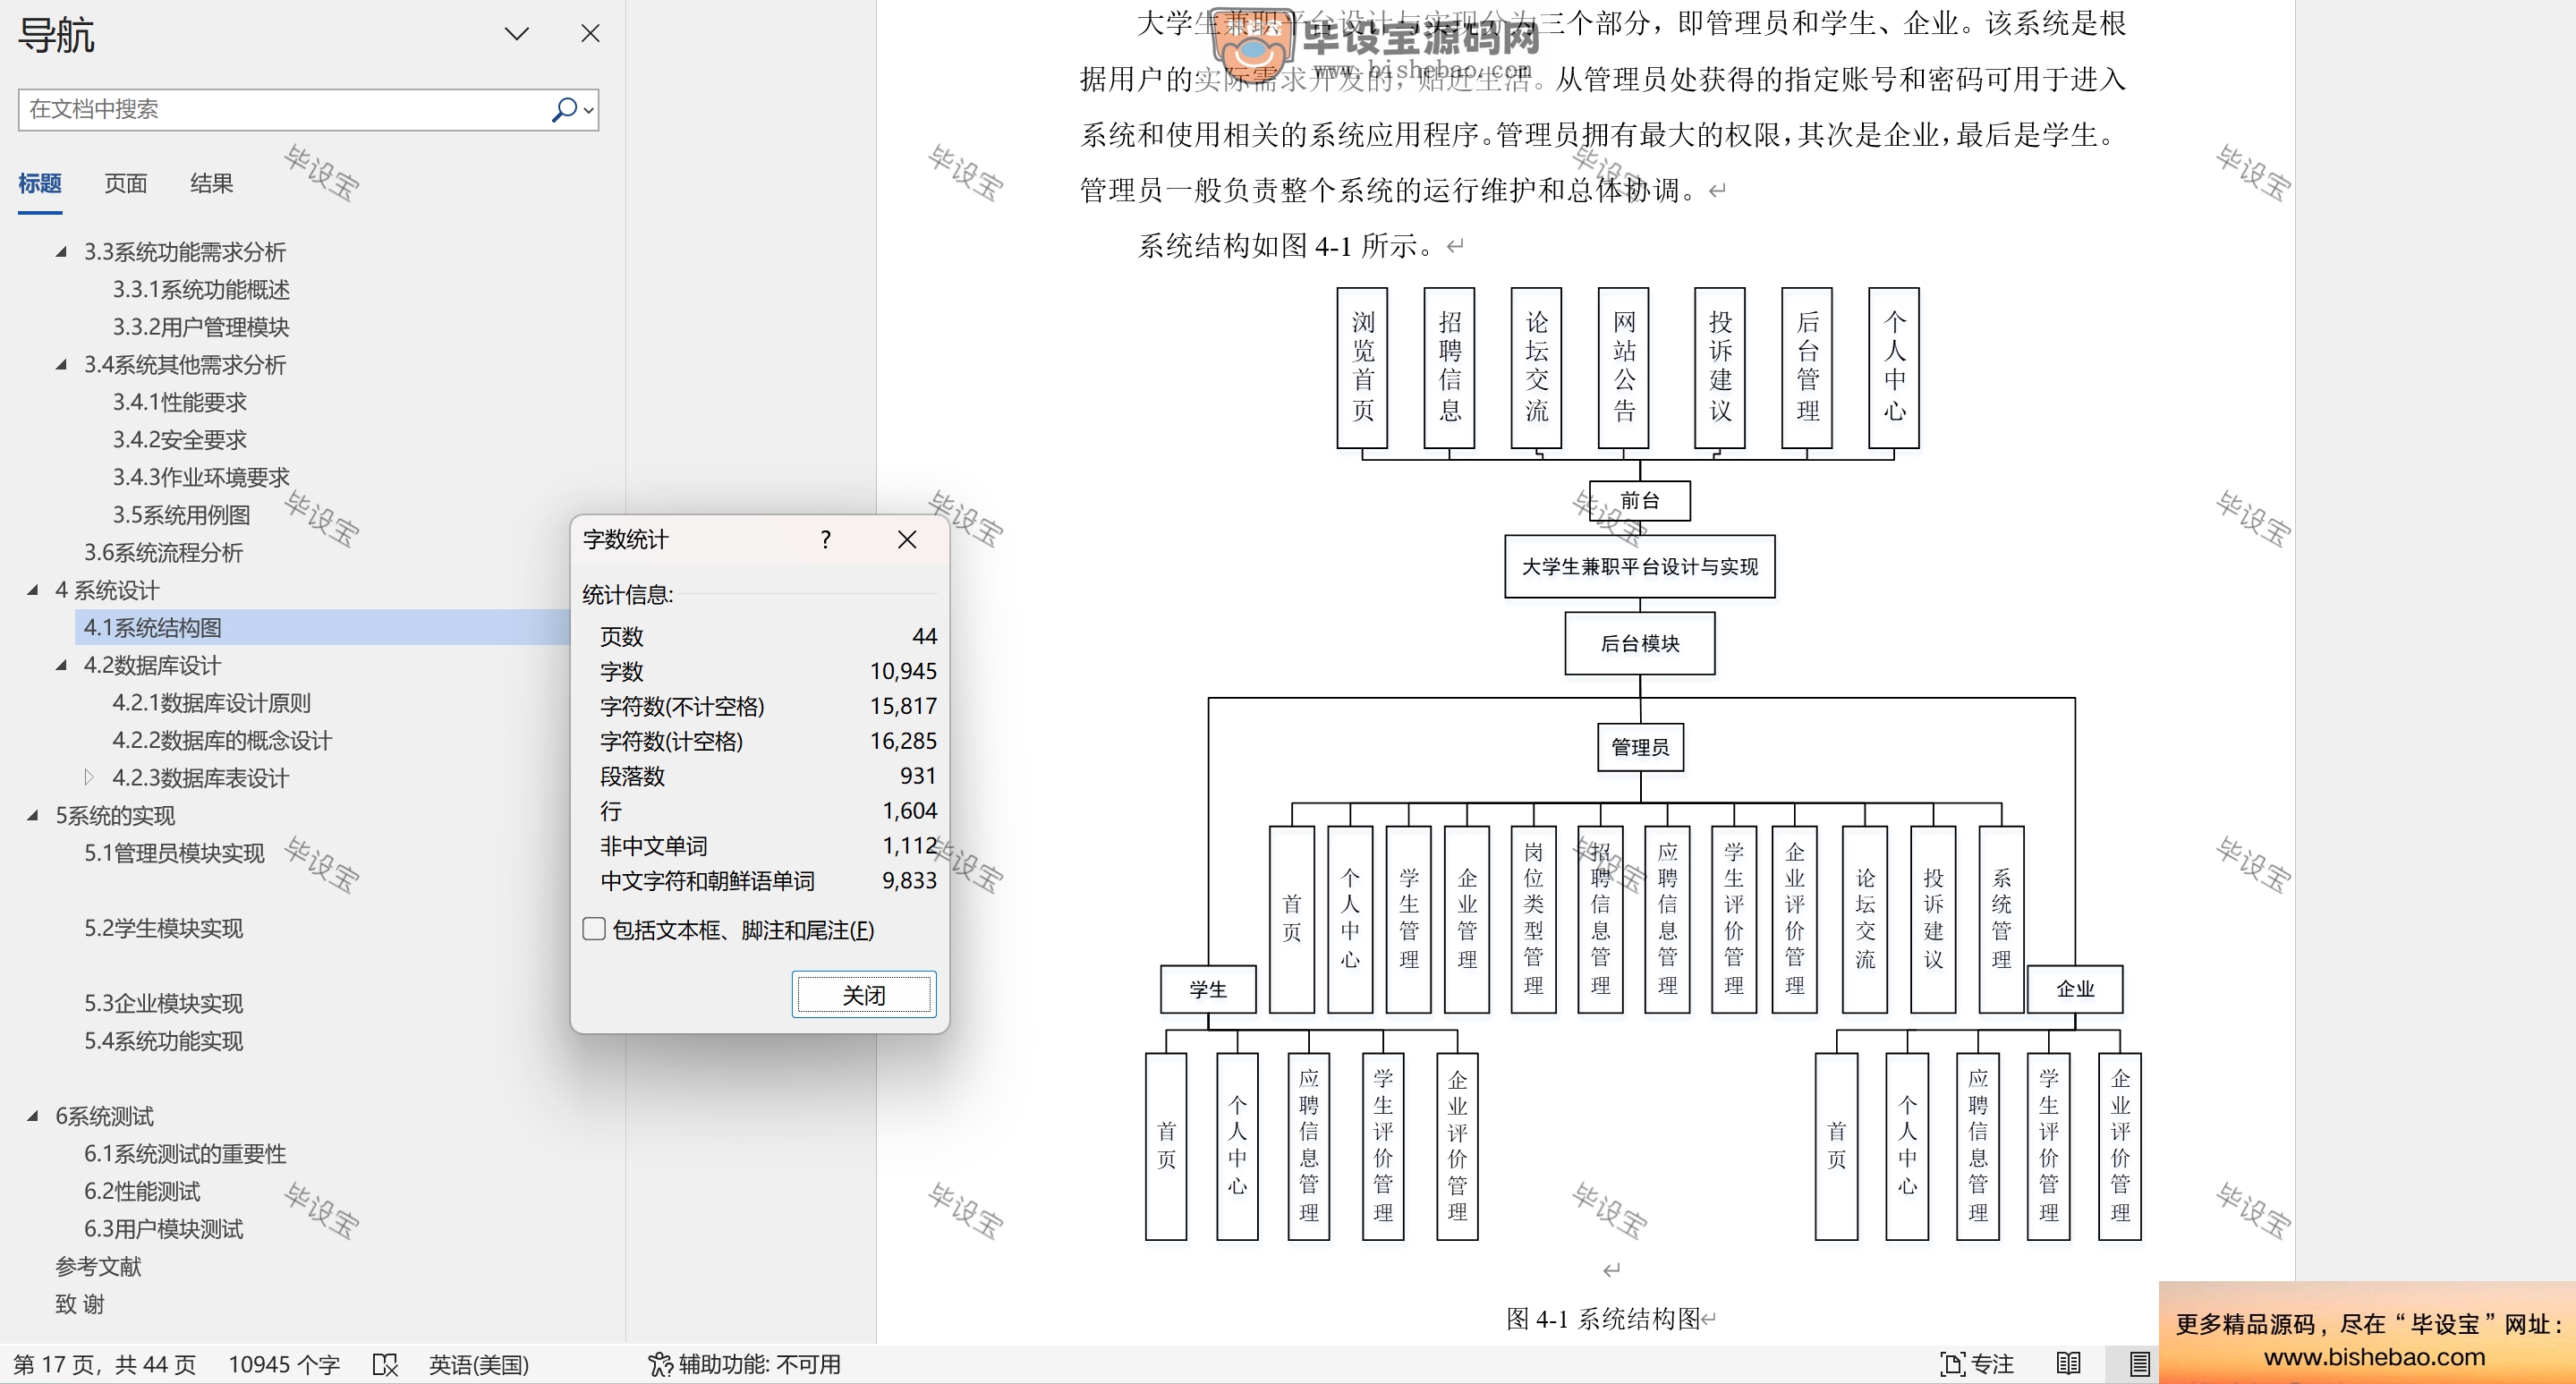This screenshot has height=1384, width=2576.
Task: Close the 字数统计 dialog with X
Action: click(x=907, y=540)
